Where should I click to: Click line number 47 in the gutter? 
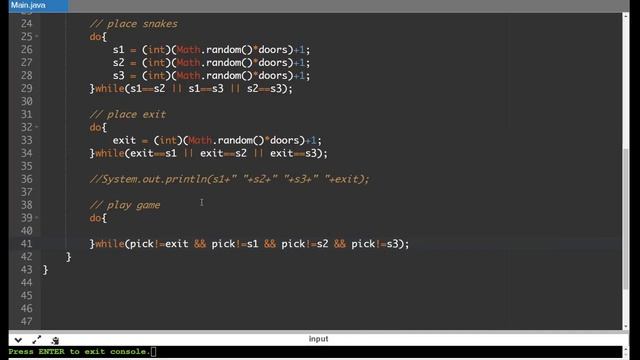26,321
